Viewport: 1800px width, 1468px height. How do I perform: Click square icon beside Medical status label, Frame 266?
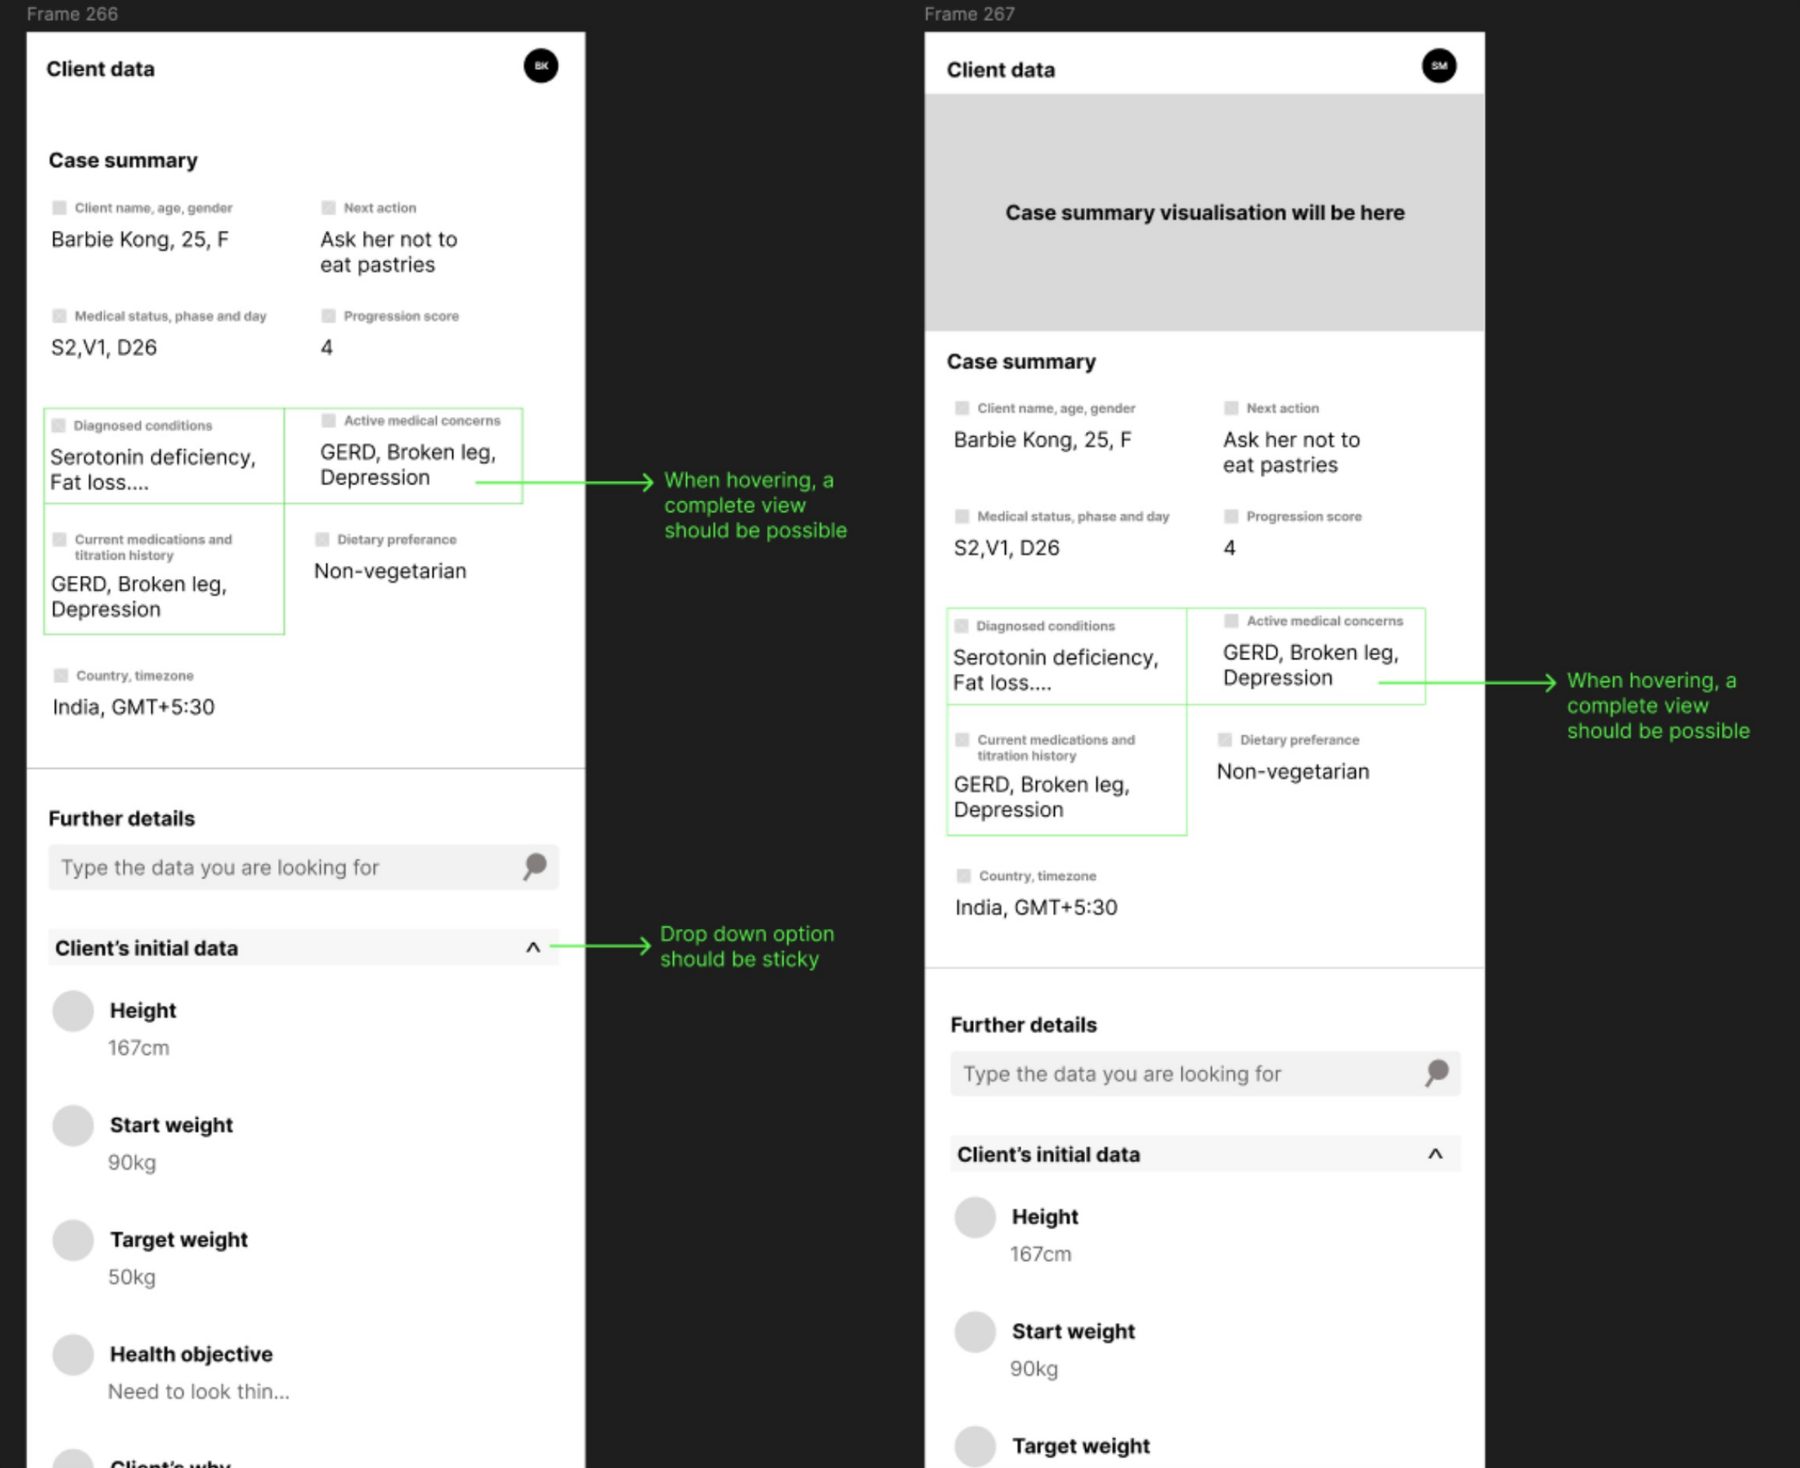(59, 316)
